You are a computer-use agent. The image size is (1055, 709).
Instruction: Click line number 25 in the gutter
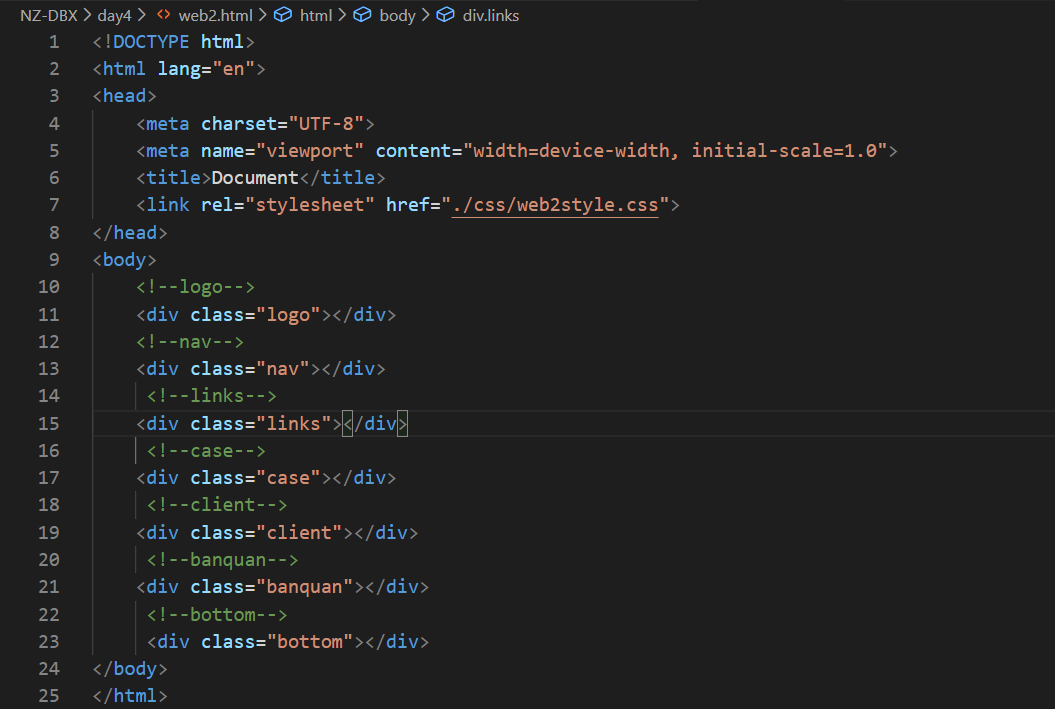[x=48, y=696]
